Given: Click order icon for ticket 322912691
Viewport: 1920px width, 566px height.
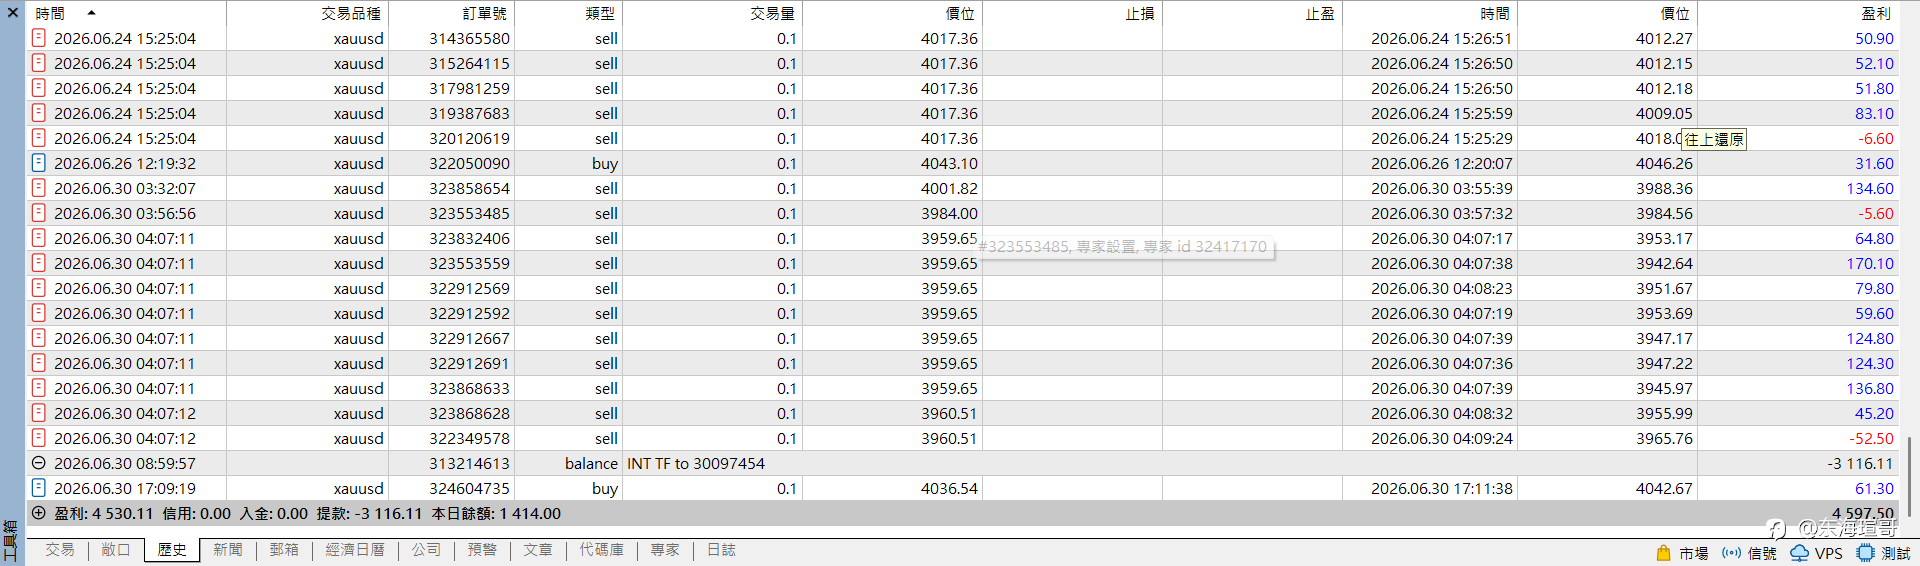Looking at the screenshot, I should (x=39, y=363).
